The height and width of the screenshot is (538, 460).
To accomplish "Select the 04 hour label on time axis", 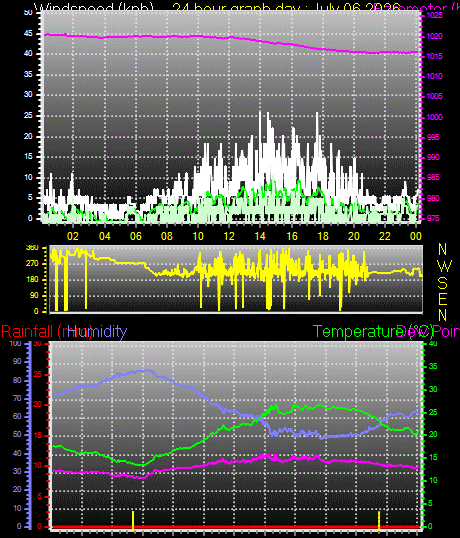I will coord(104,236).
